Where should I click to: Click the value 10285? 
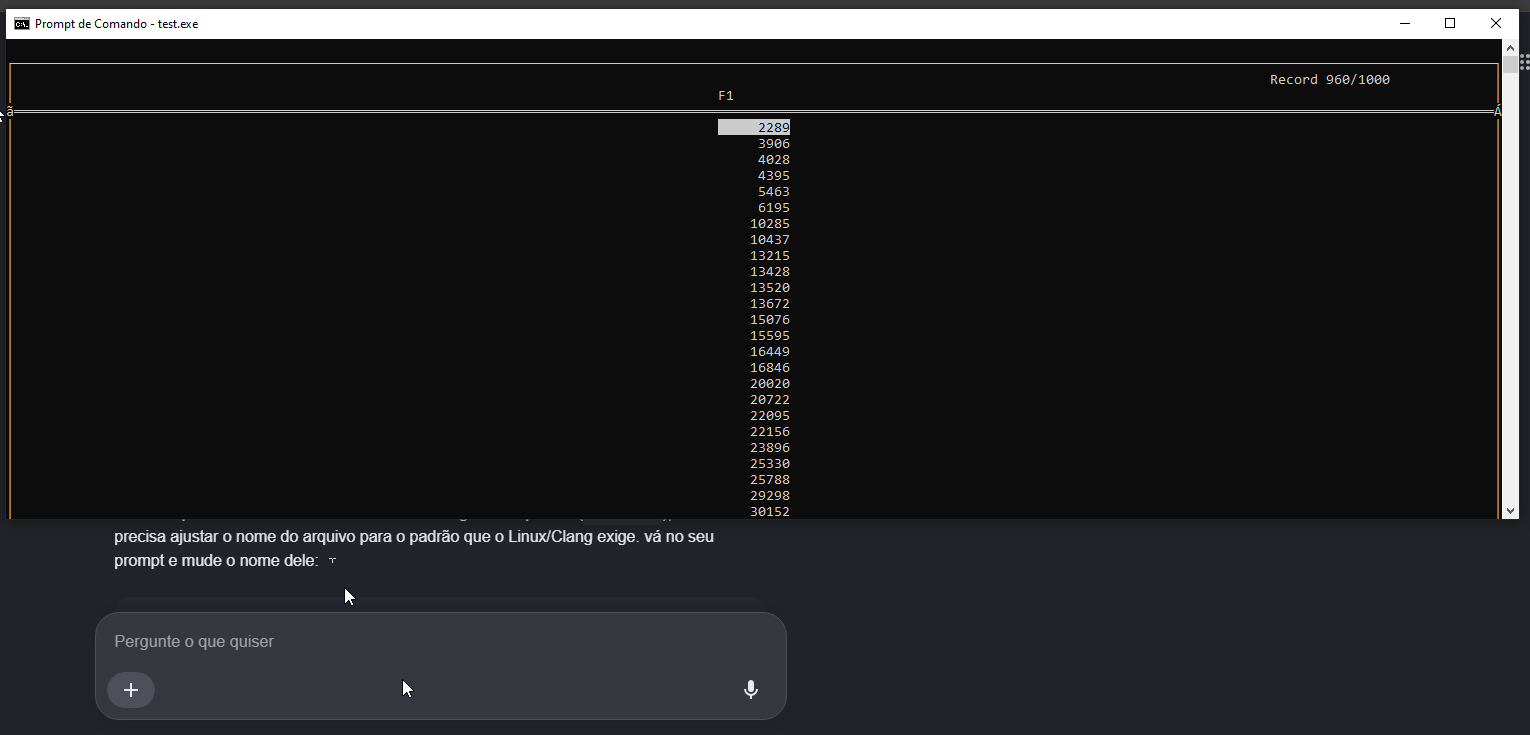pos(770,224)
